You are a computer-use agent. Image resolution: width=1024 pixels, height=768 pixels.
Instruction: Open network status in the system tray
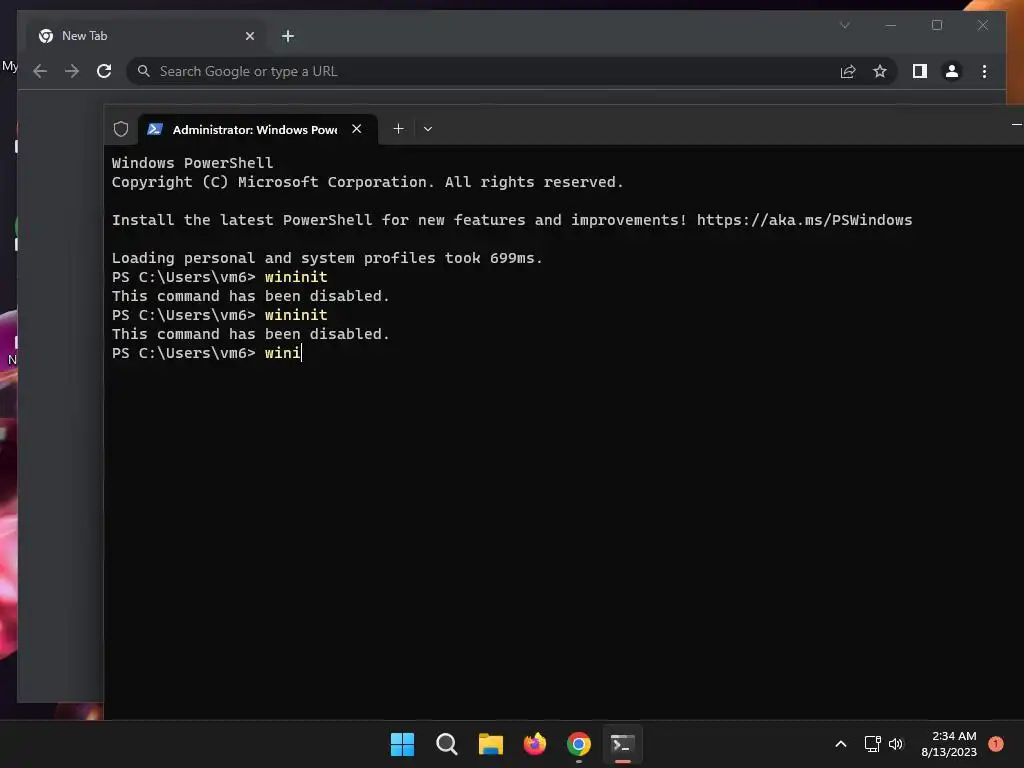872,744
